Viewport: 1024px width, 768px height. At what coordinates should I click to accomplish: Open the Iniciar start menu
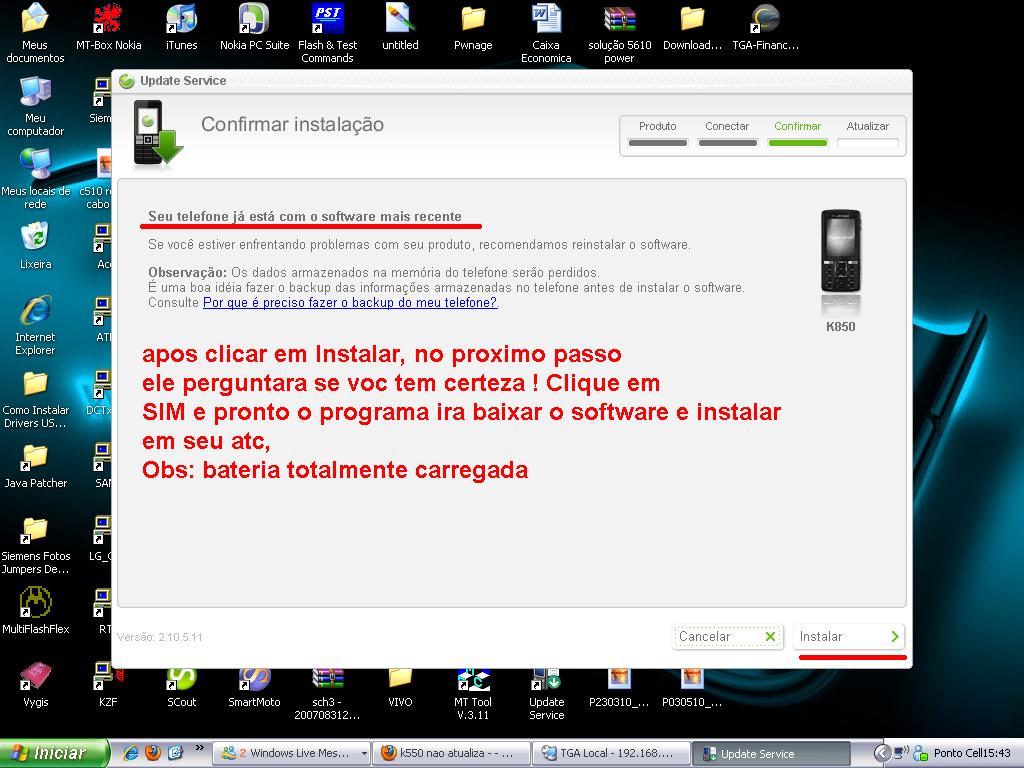pos(52,753)
